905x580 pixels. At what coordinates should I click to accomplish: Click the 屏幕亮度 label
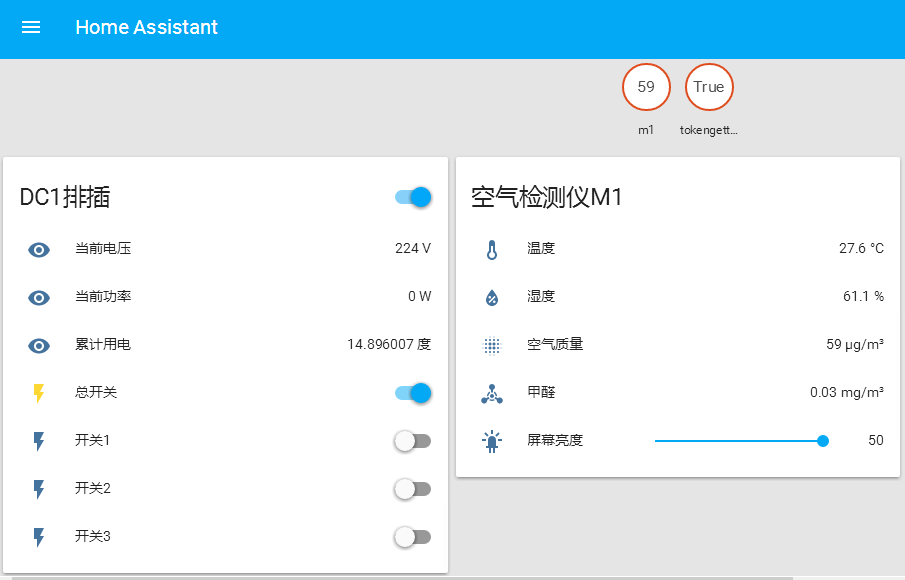point(555,440)
